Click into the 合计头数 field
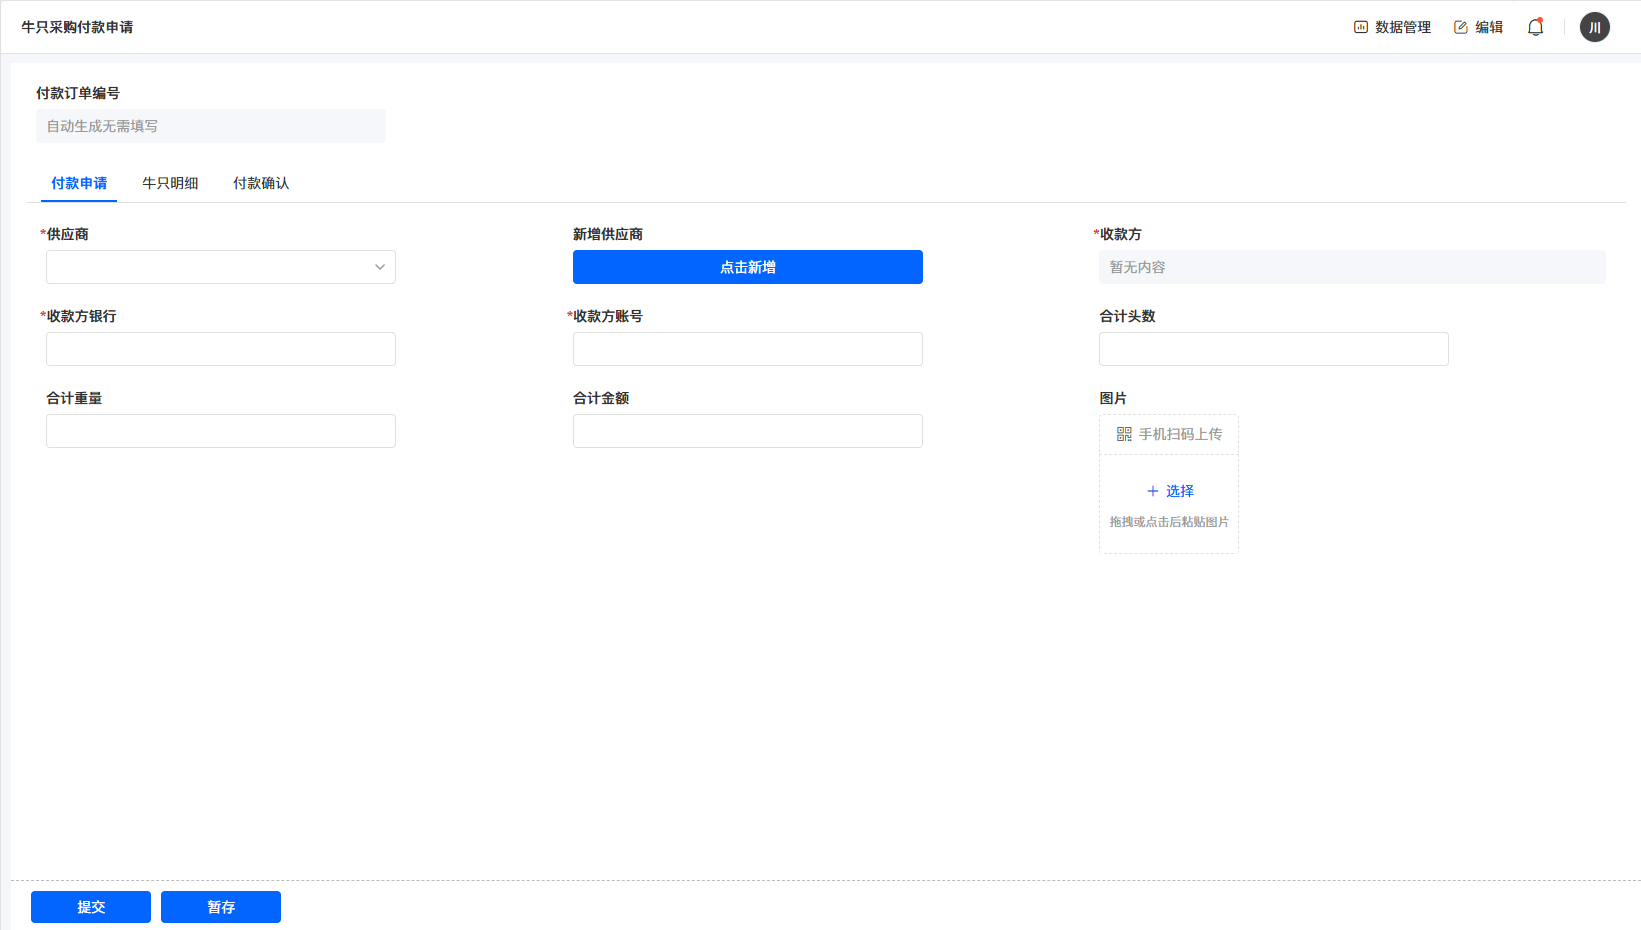This screenshot has height=930, width=1641. pos(1273,349)
